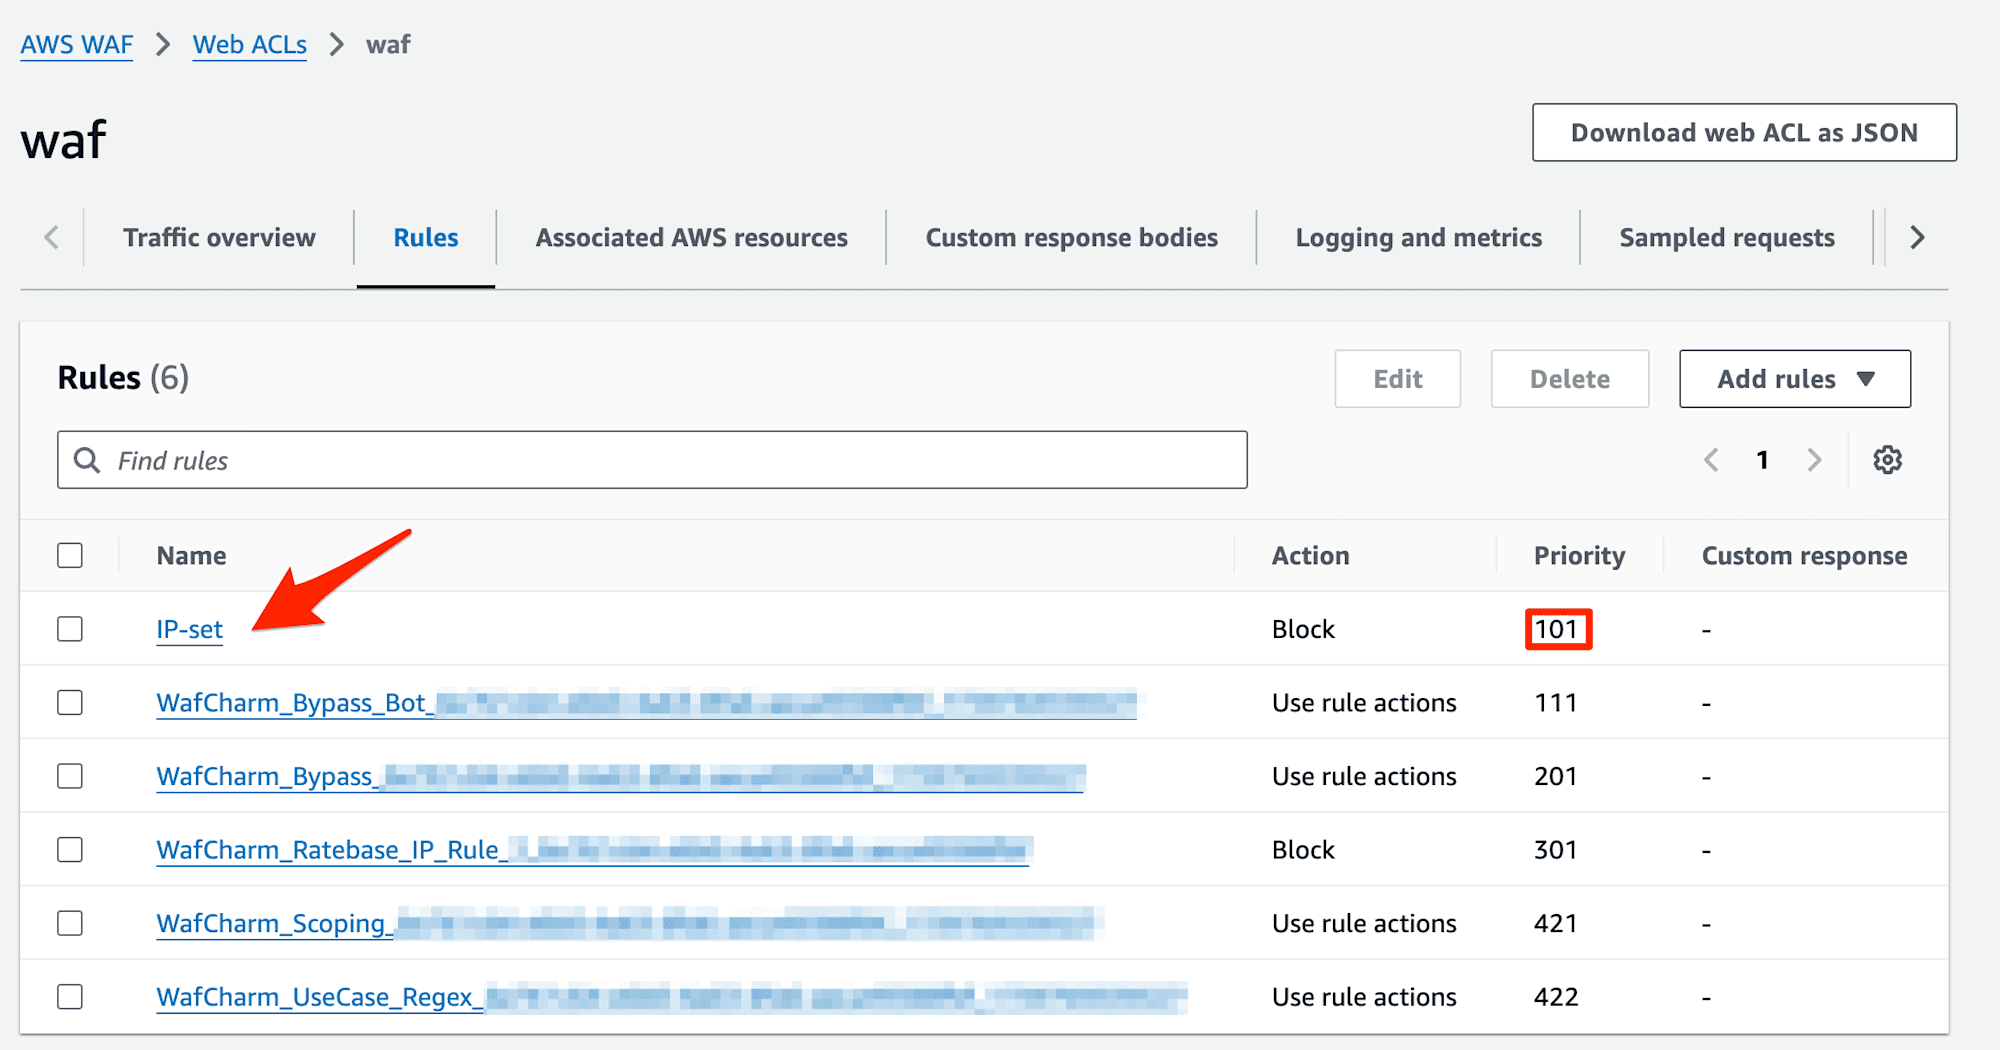Expand the Add rules dropdown
Image resolution: width=2000 pixels, height=1050 pixels.
[x=1795, y=379]
